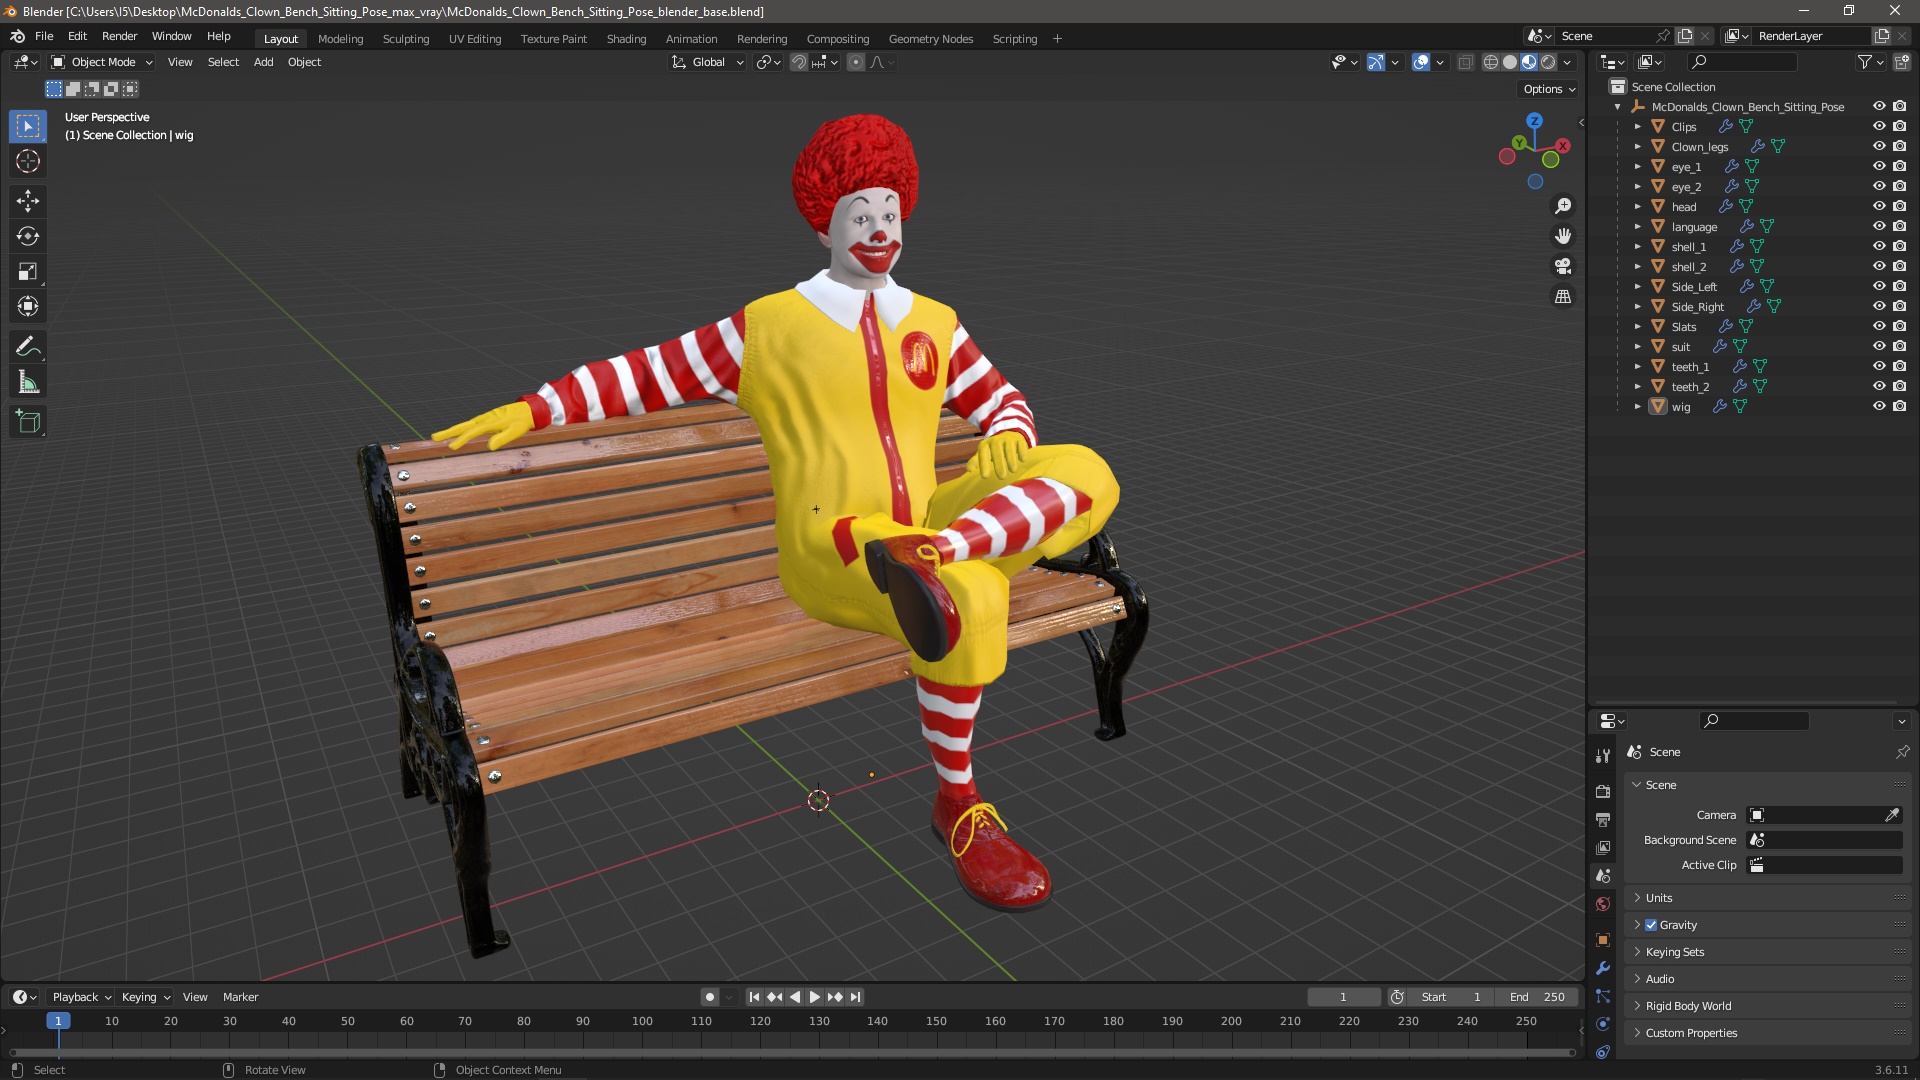Jump to timeline start frame
The width and height of the screenshot is (1920, 1080).
point(754,997)
